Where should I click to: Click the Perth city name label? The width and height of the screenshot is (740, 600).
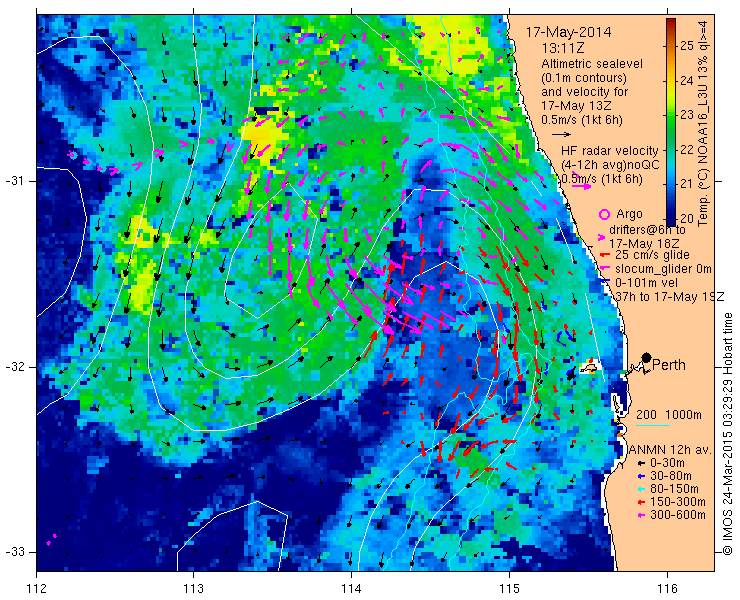point(669,365)
